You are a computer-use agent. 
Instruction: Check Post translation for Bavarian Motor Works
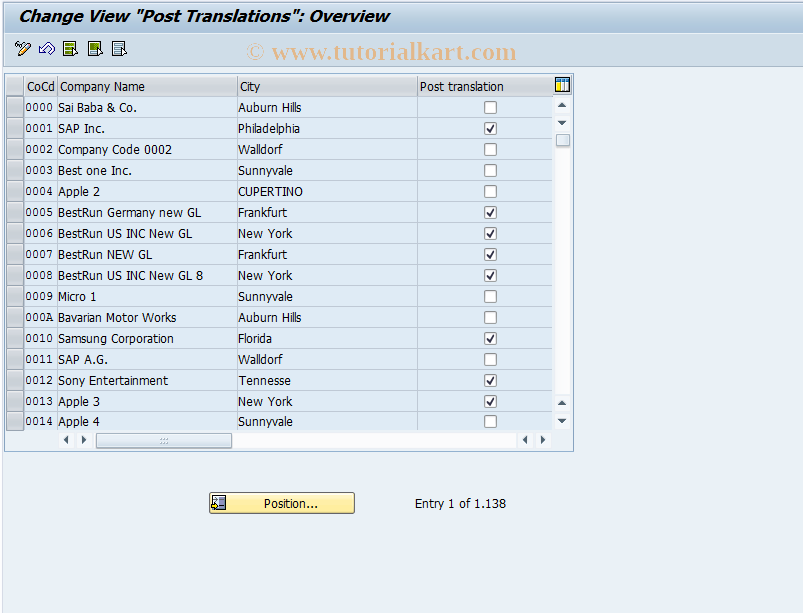(x=490, y=318)
